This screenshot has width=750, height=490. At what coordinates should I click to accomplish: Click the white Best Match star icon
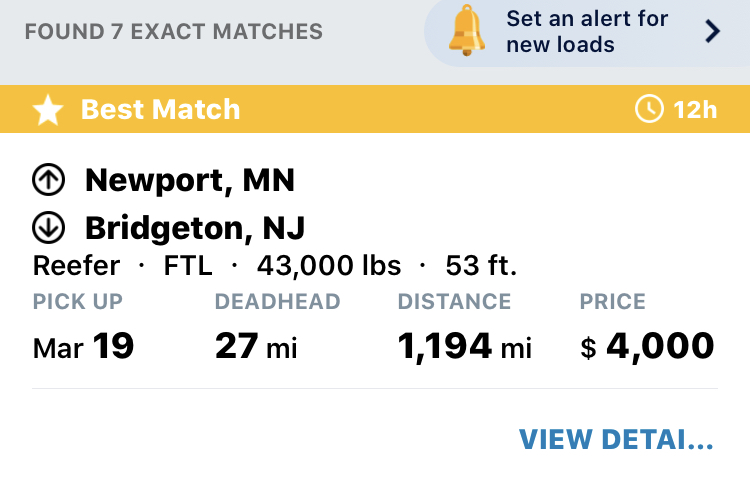(48, 110)
